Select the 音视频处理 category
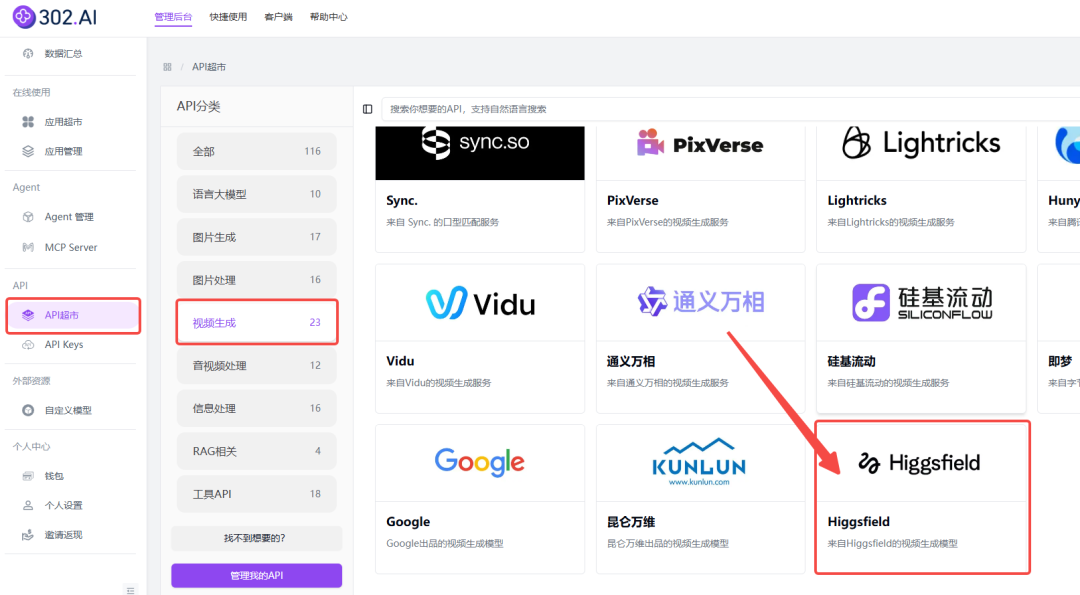The height and width of the screenshot is (595, 1080). point(256,366)
